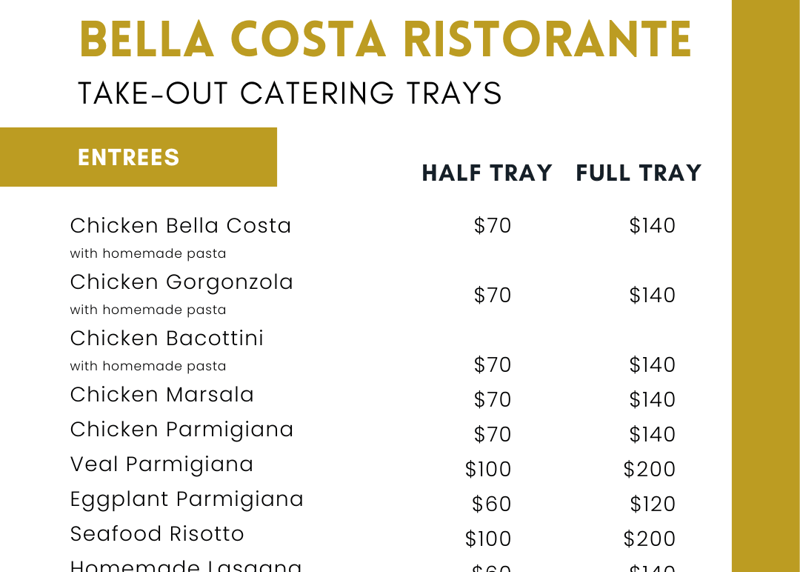Click Eggplant Parmigiana's $120 full tray price
The image size is (800, 572).
(653, 504)
